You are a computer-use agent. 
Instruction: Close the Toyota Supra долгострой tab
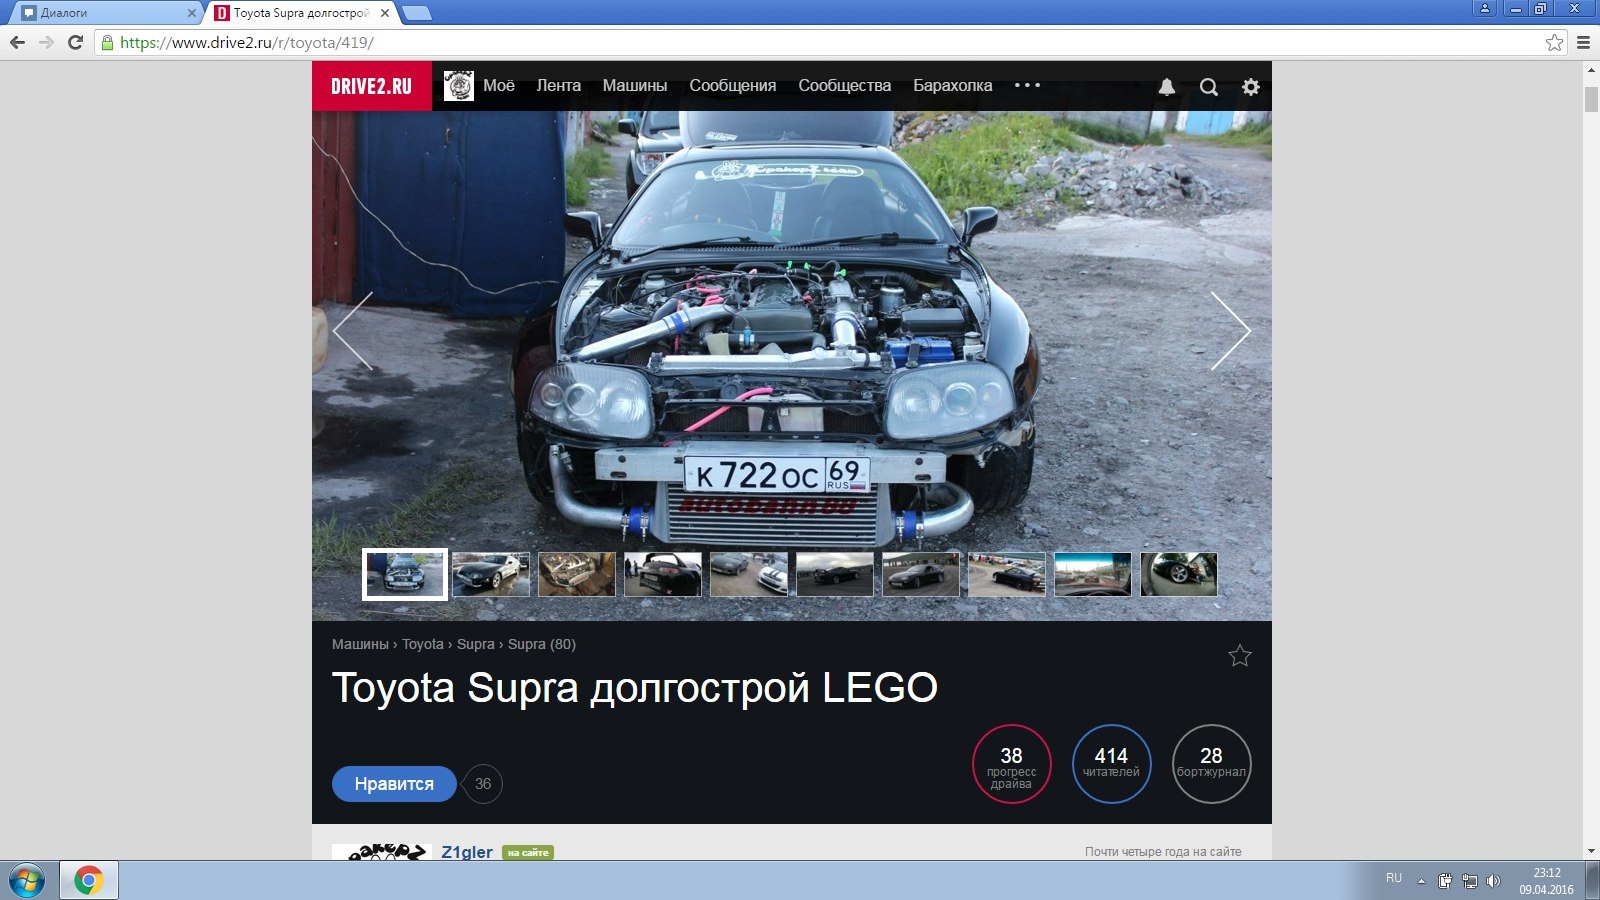tap(385, 13)
